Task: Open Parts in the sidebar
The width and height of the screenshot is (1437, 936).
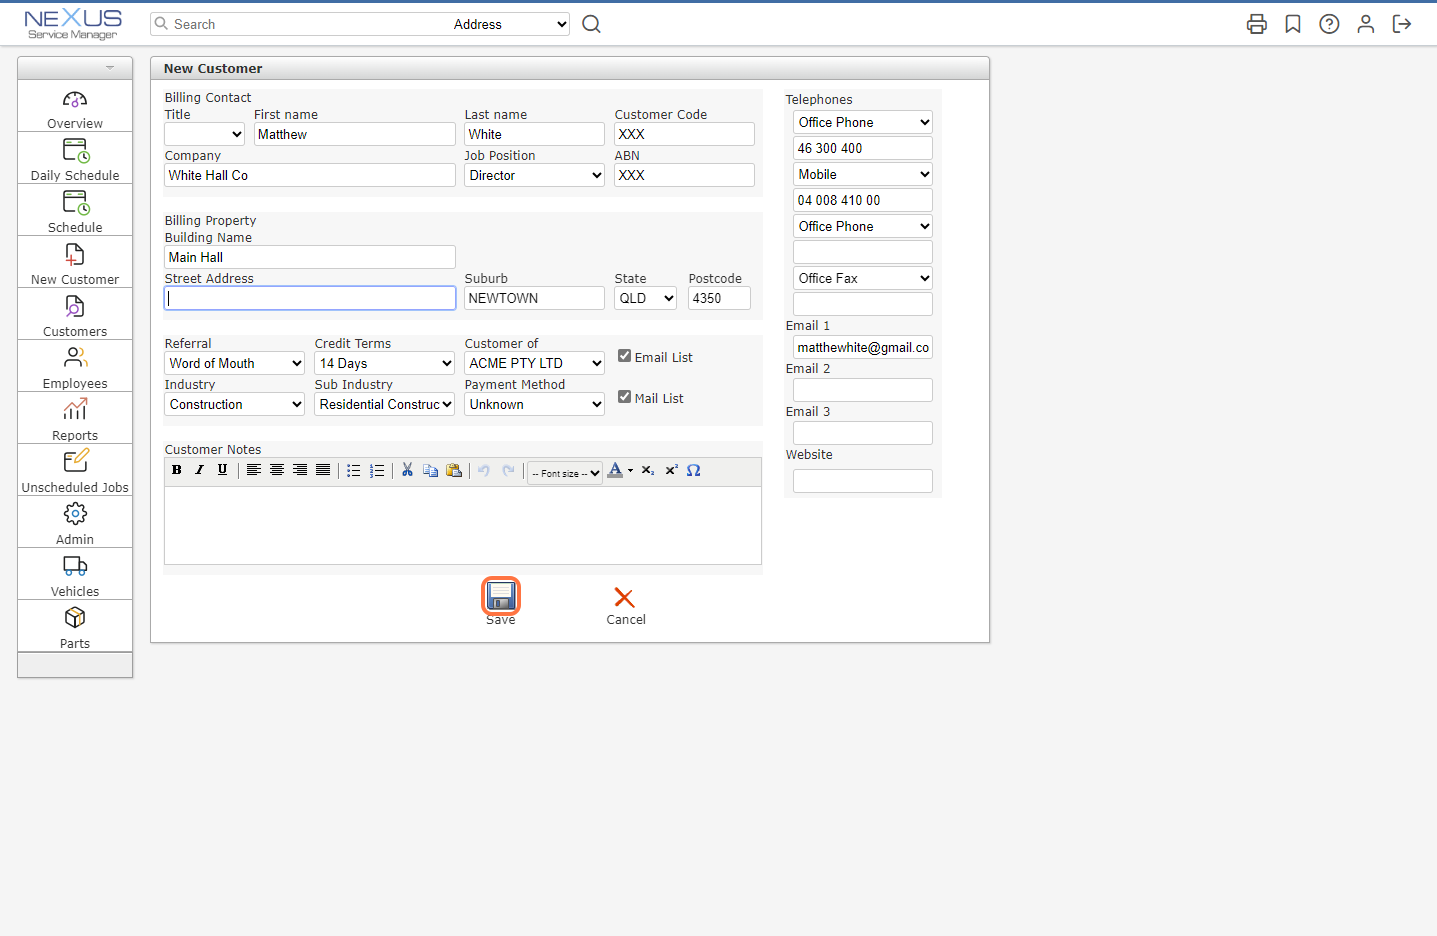Action: pyautogui.click(x=75, y=626)
